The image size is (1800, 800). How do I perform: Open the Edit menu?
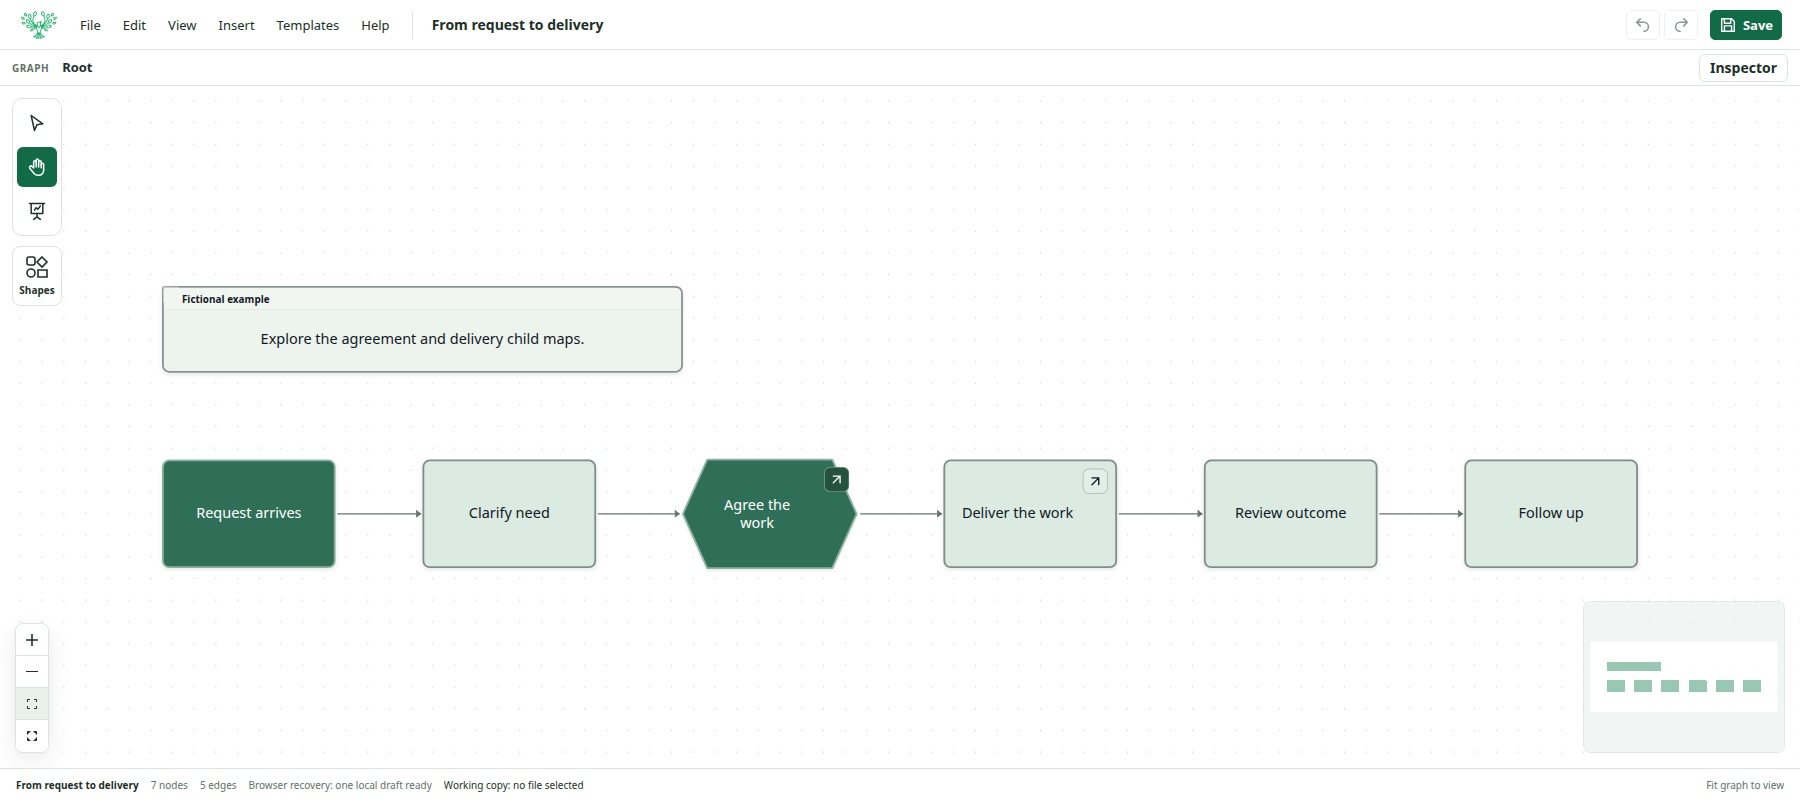coord(134,25)
